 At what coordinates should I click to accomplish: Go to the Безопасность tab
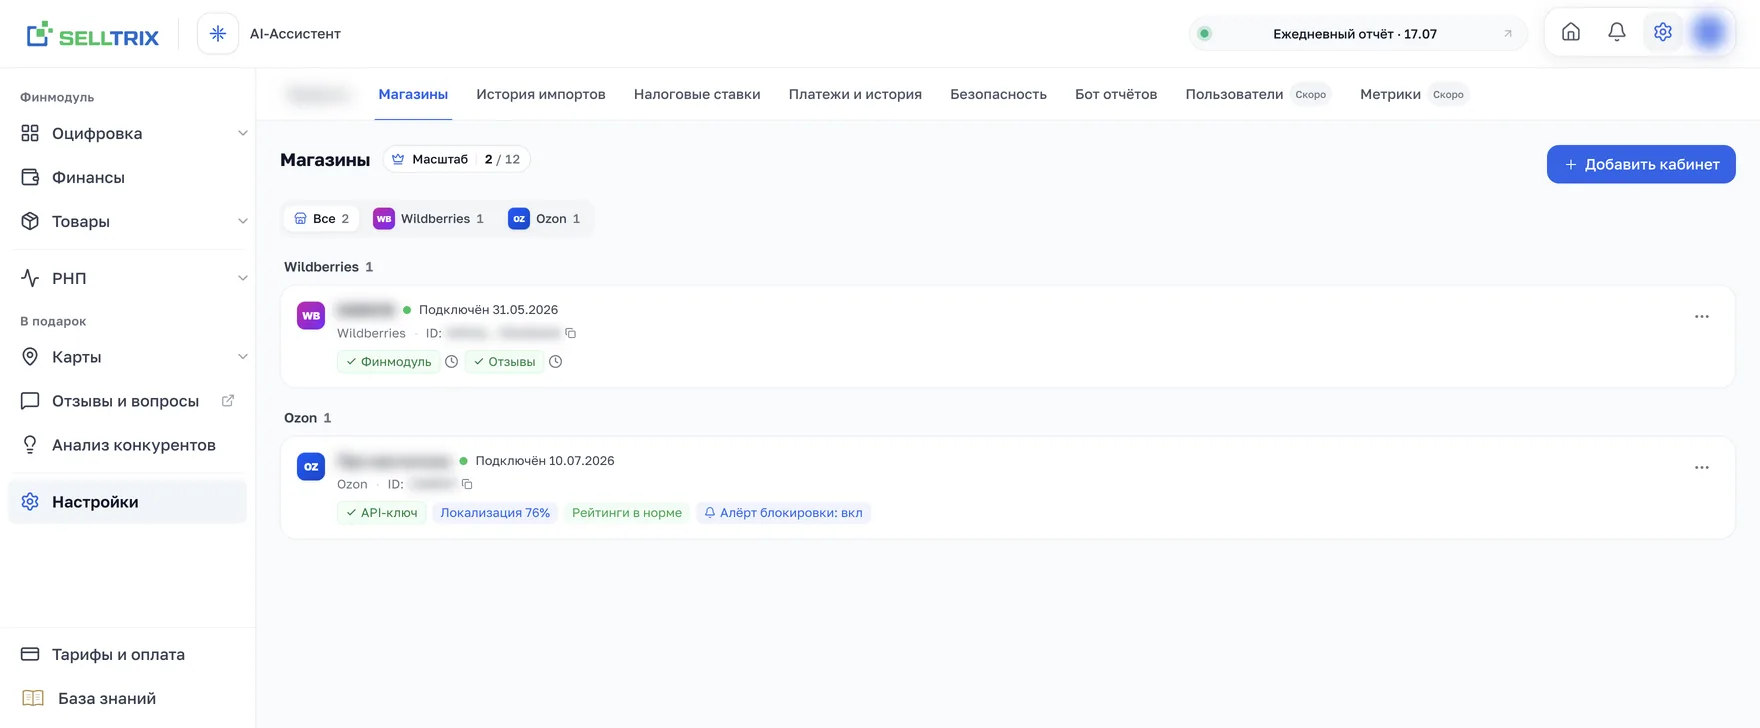998,94
